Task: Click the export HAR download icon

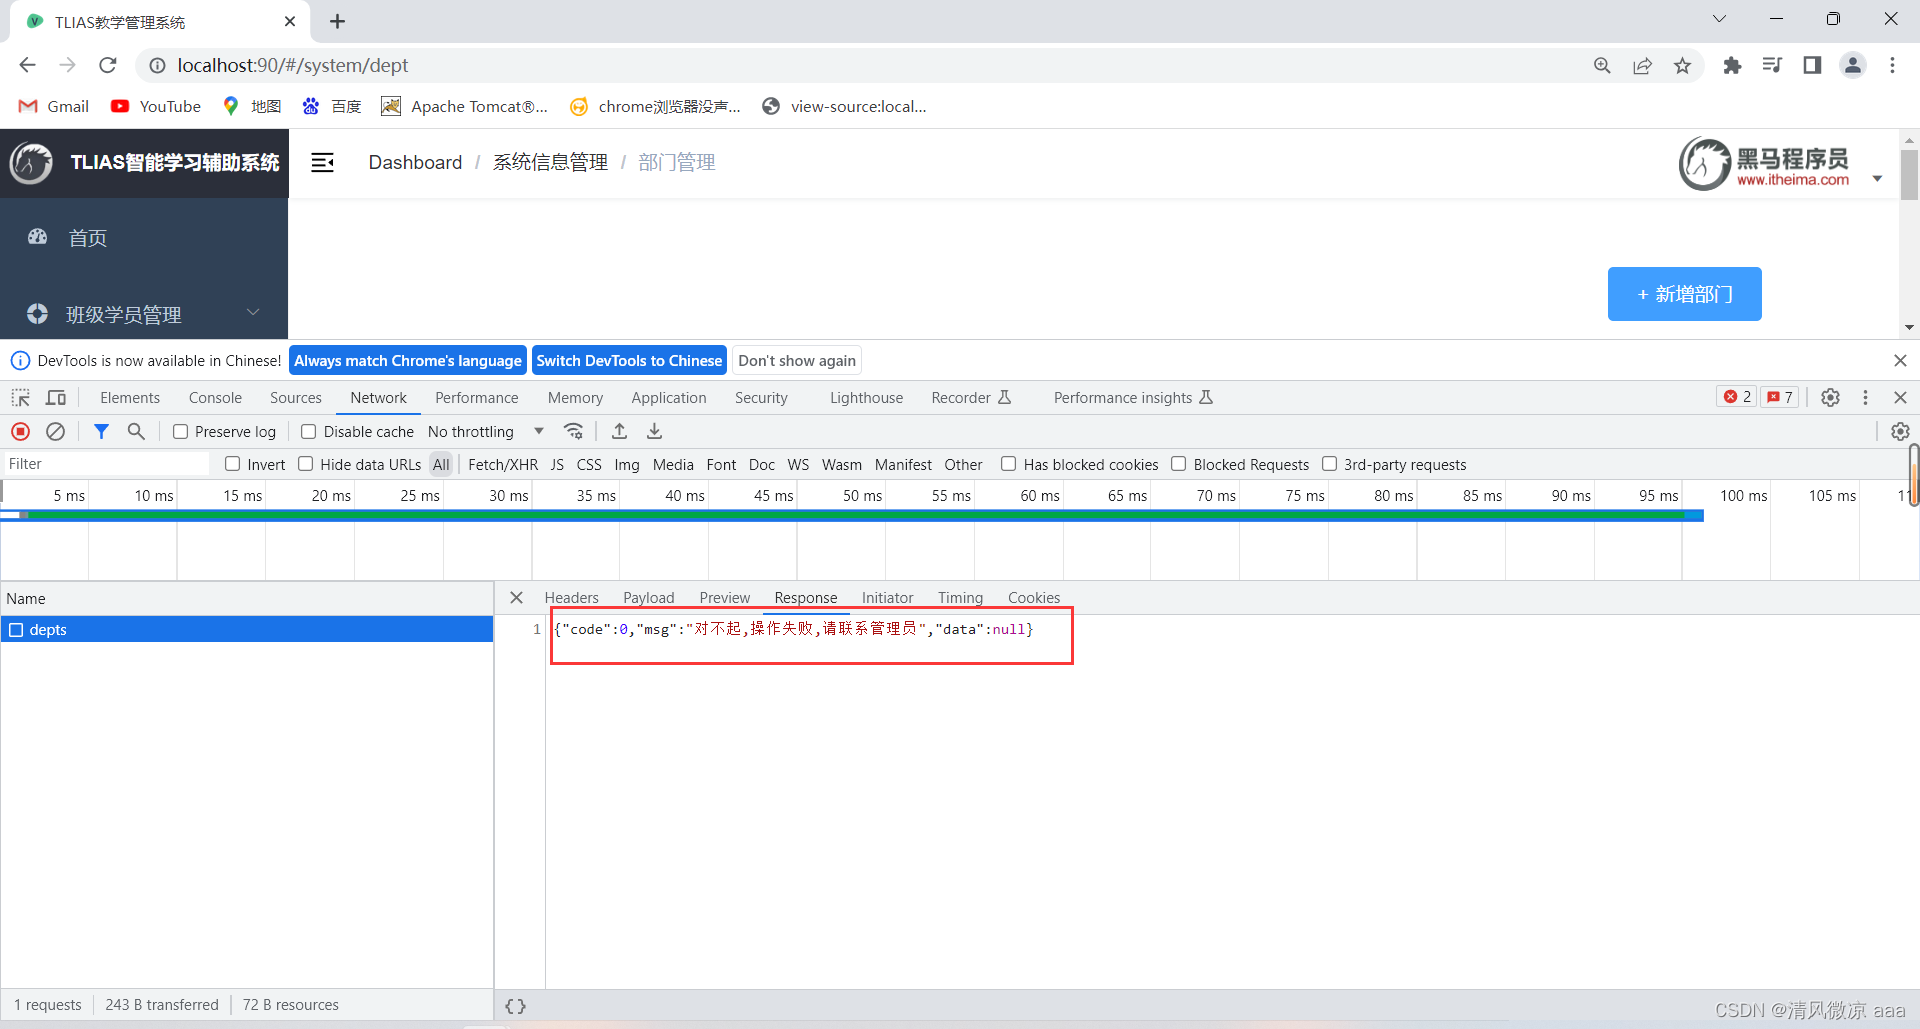Action: click(654, 431)
